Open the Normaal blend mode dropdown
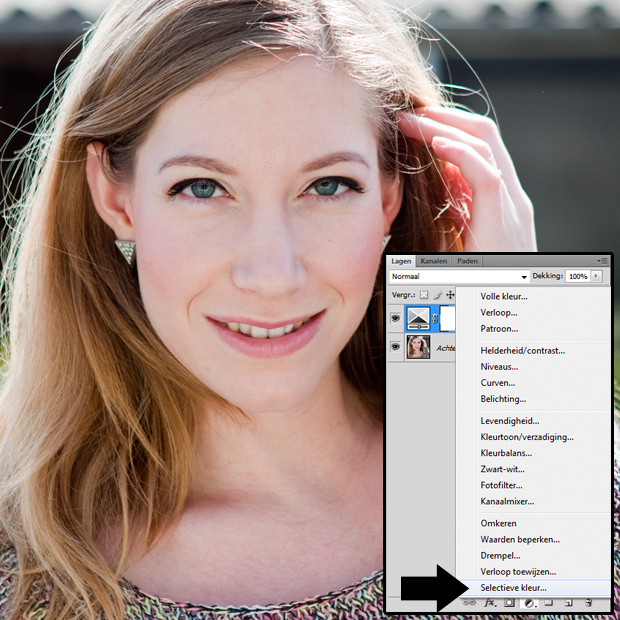Screen dimensions: 620x620 click(x=459, y=276)
